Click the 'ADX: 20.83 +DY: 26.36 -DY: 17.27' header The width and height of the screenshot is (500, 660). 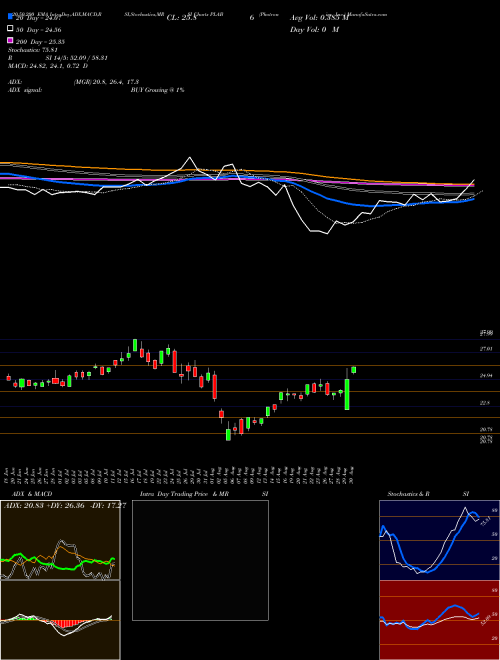65,505
